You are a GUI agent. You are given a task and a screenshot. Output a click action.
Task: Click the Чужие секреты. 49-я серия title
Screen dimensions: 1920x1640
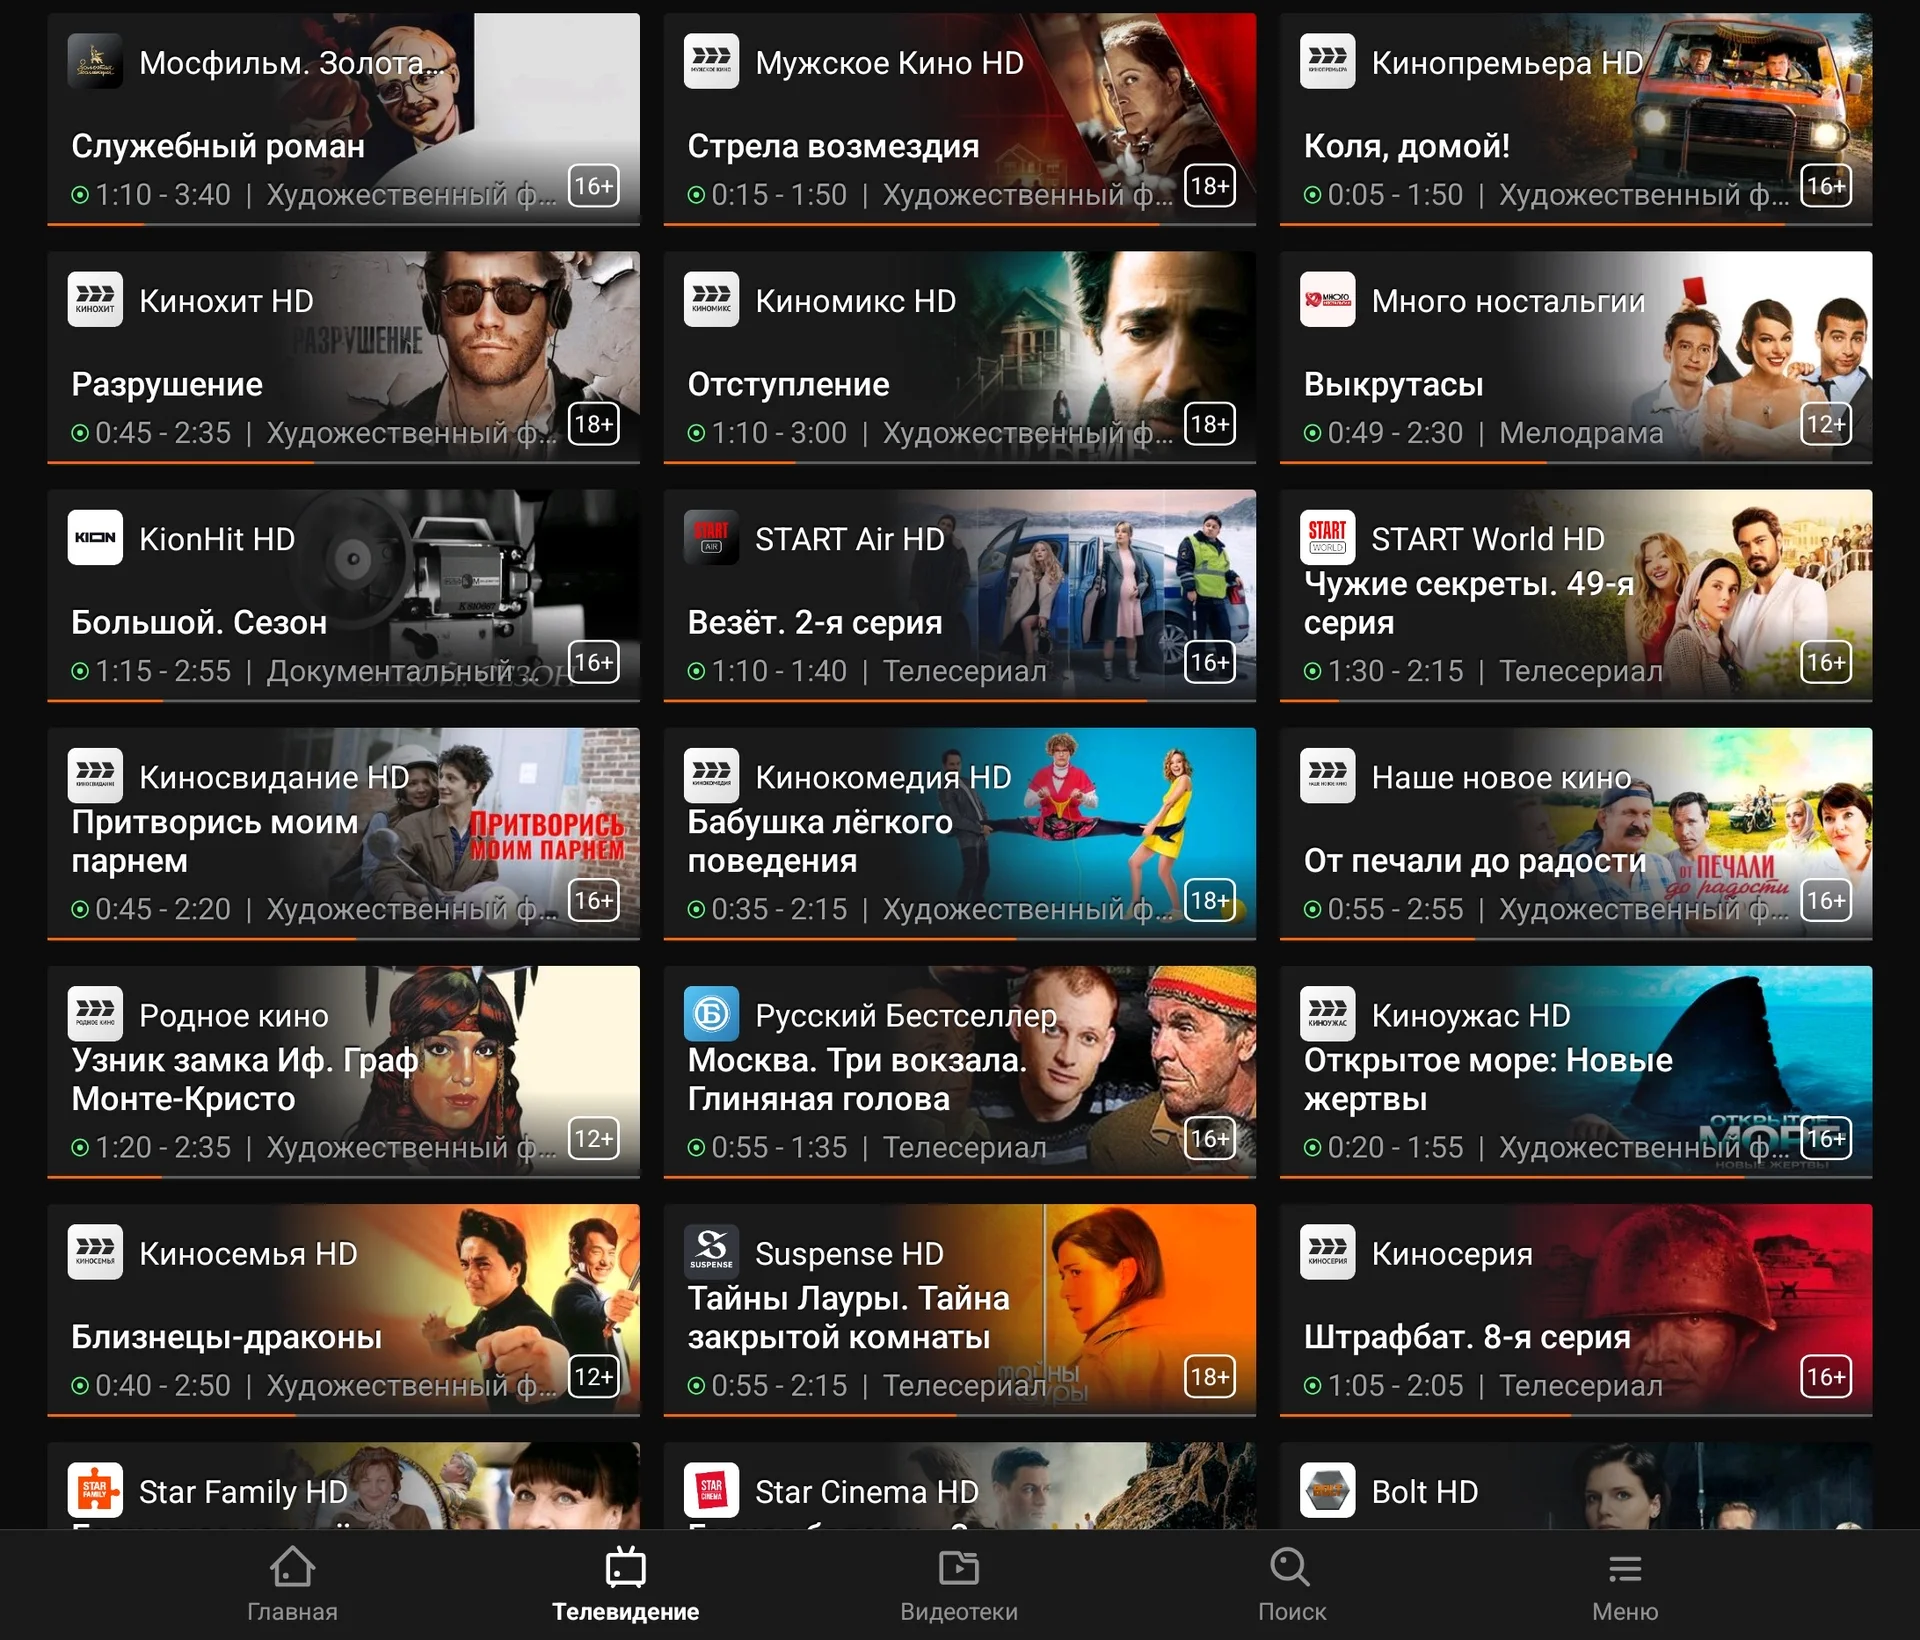click(1468, 603)
